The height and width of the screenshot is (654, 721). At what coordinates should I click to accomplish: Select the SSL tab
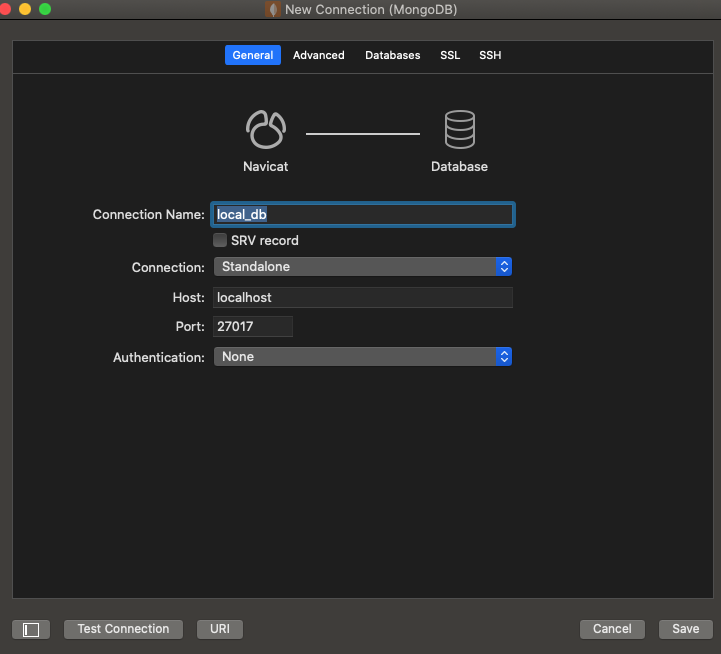(450, 55)
